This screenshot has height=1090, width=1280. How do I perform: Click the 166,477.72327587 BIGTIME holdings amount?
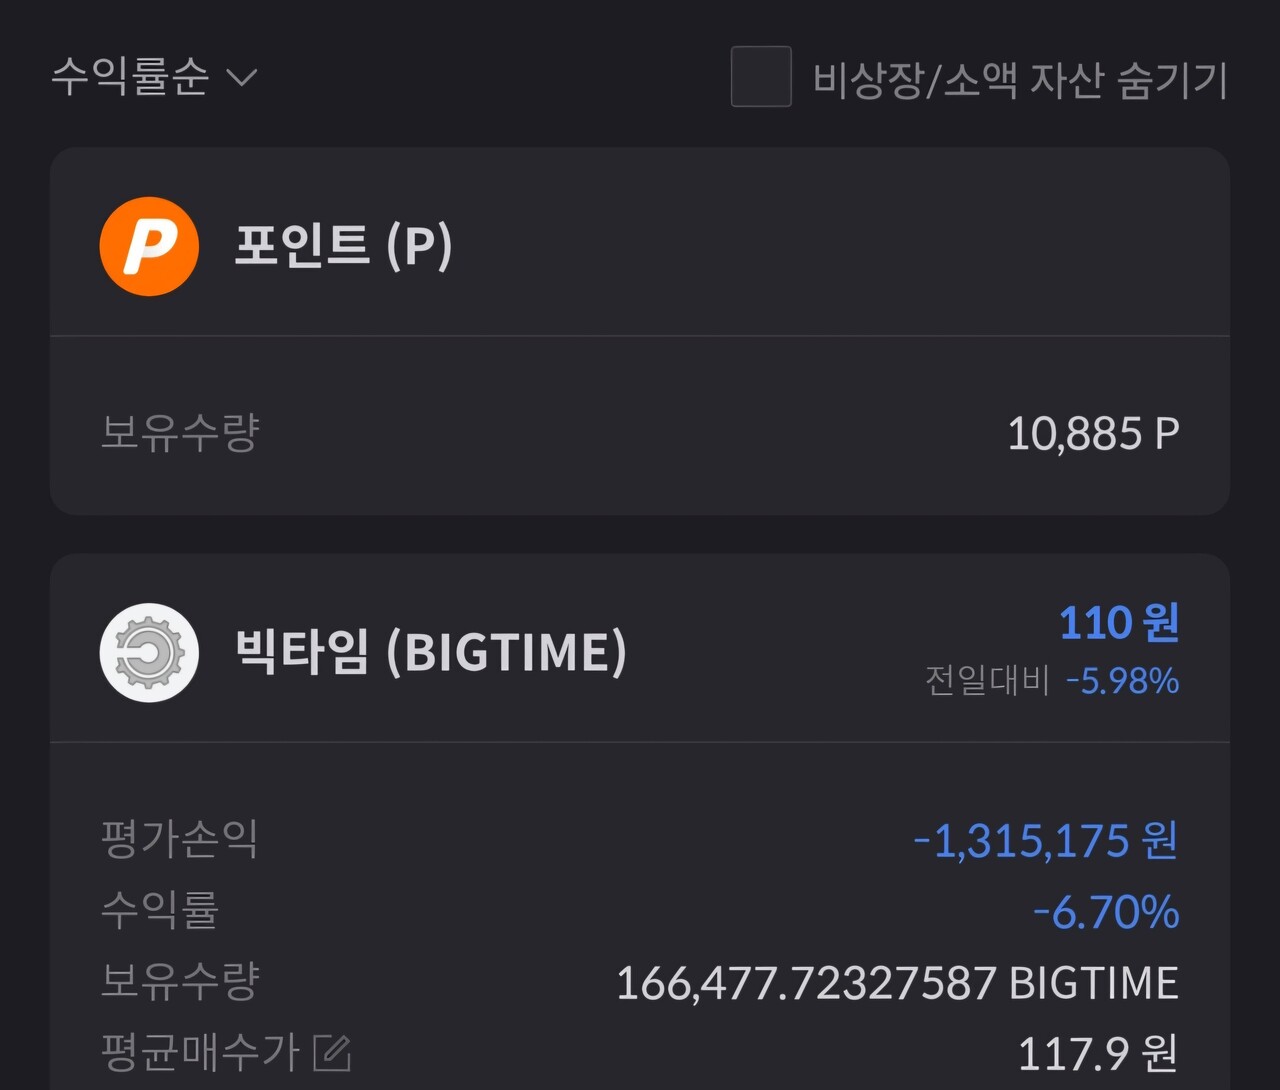(897, 981)
